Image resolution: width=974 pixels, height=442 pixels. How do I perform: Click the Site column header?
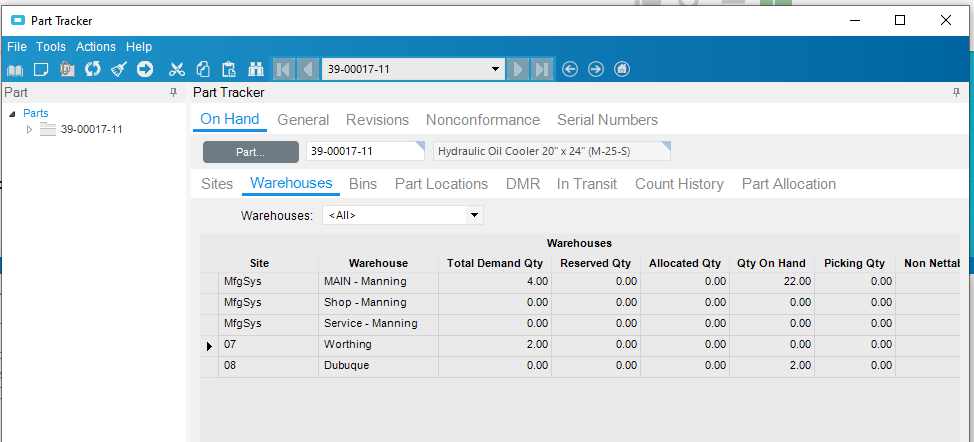(259, 263)
